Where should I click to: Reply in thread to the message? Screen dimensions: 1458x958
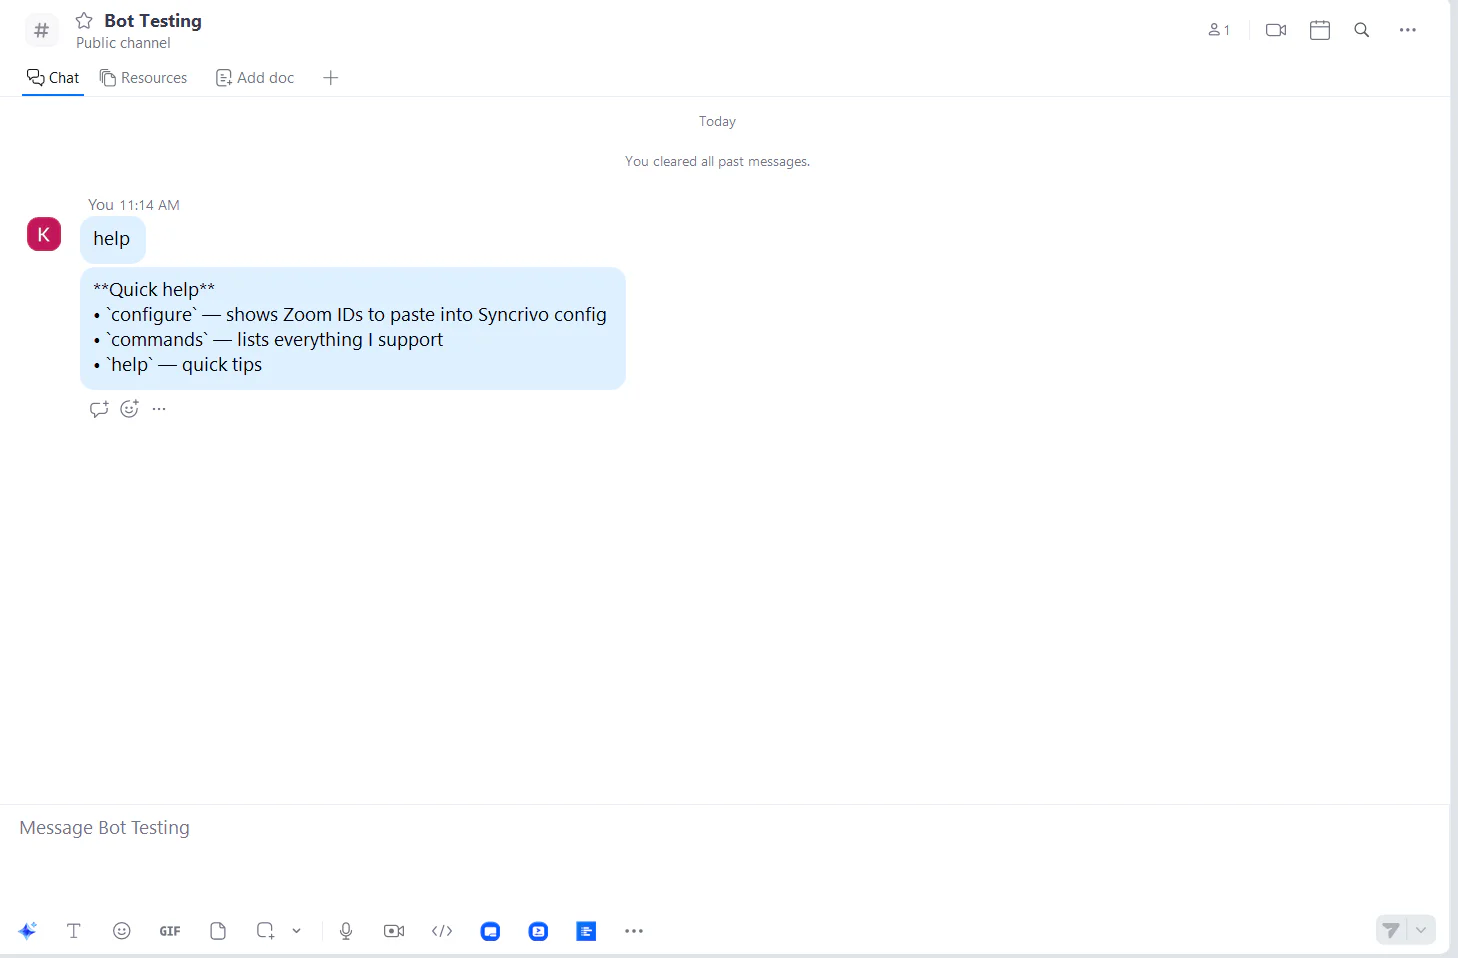[x=99, y=409]
